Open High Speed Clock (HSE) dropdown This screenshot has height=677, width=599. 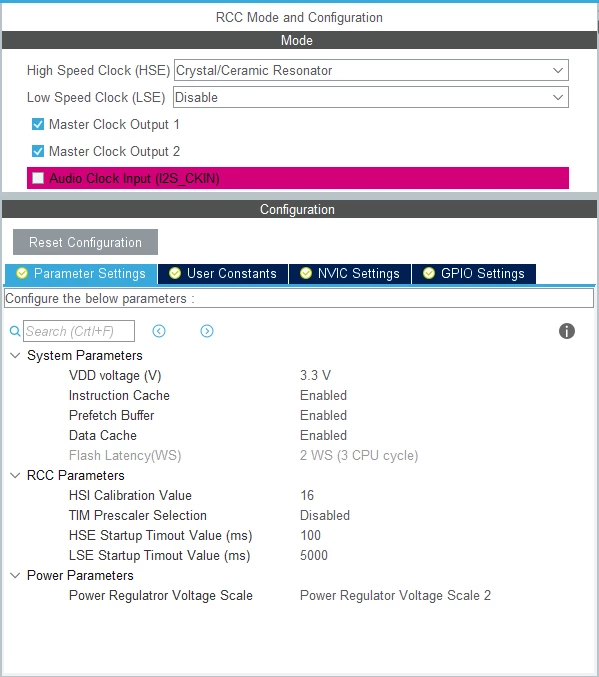371,70
